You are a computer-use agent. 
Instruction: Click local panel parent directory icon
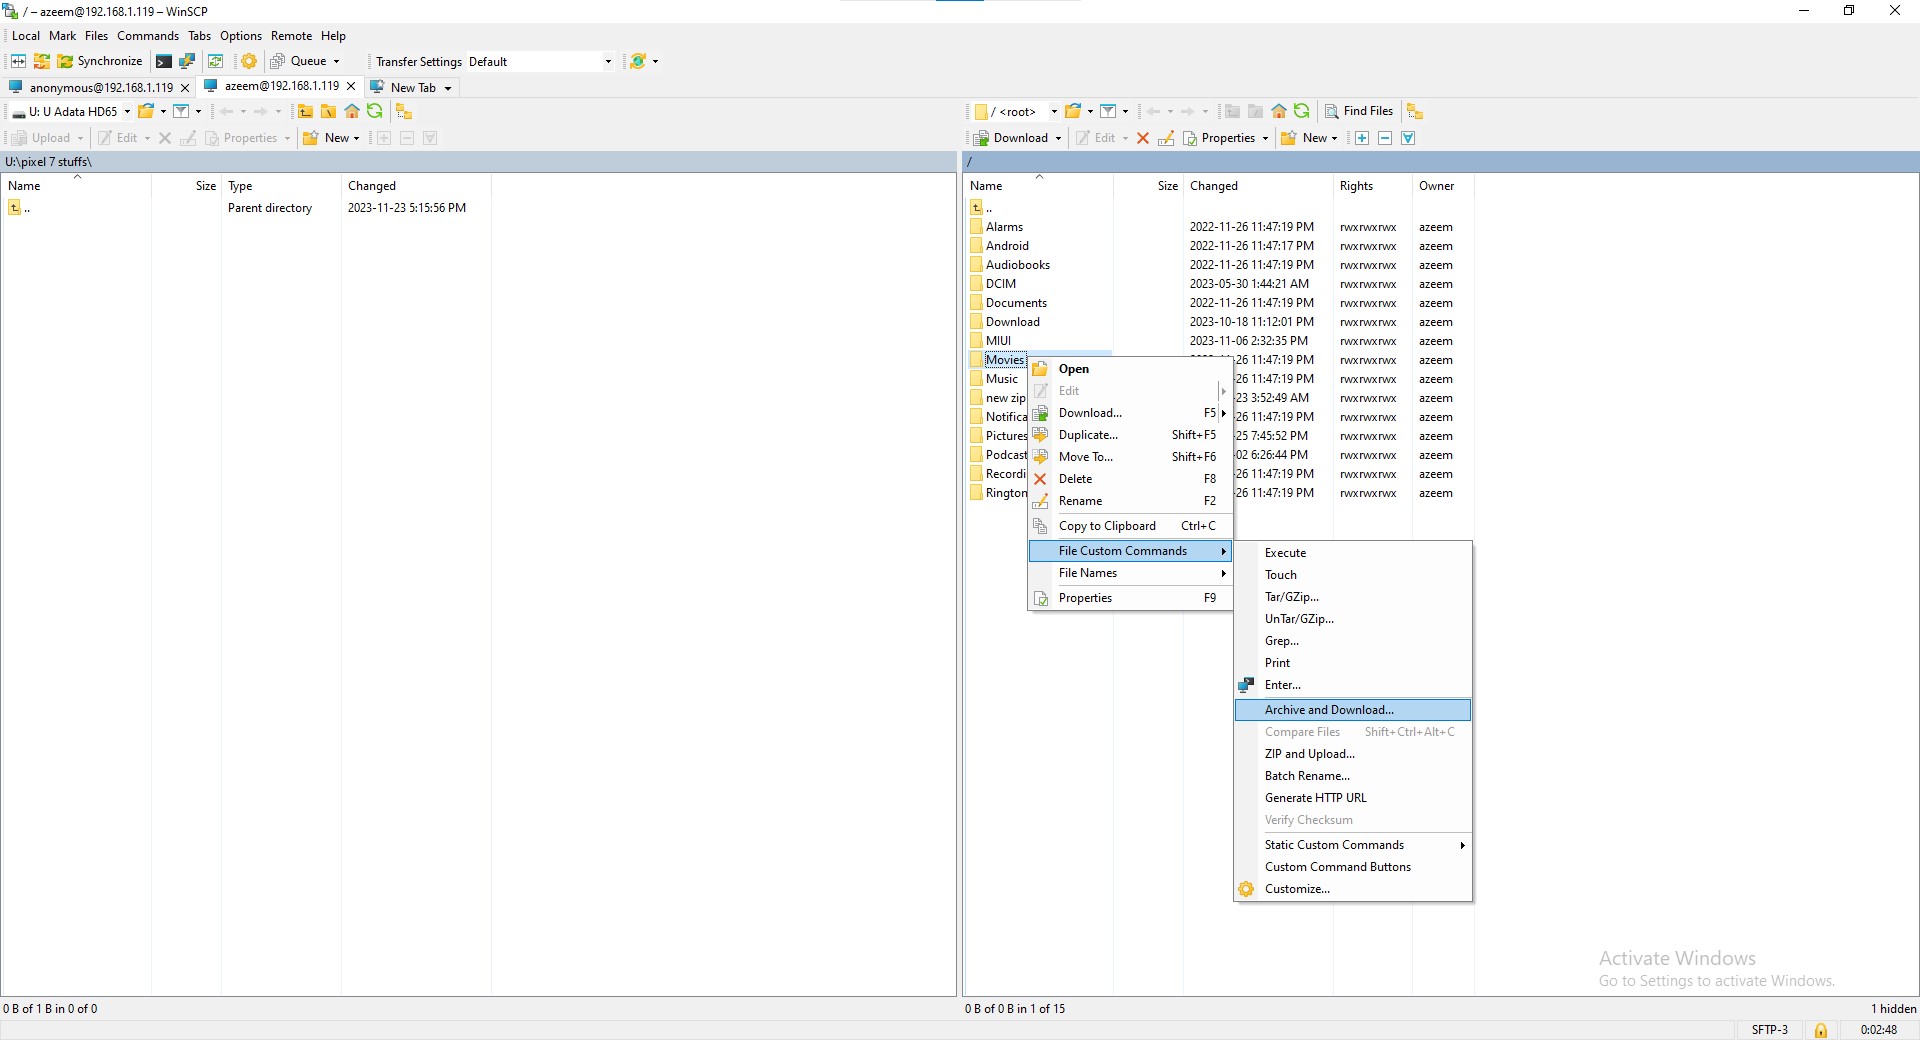[305, 111]
